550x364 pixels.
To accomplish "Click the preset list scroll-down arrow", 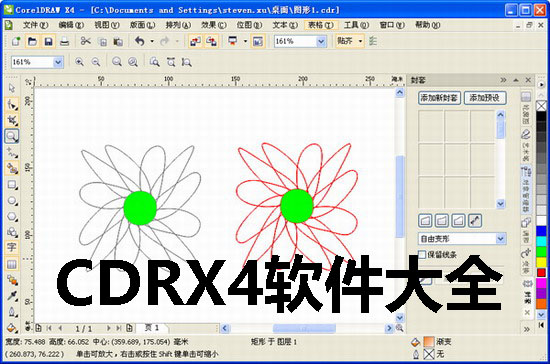I will point(501,204).
